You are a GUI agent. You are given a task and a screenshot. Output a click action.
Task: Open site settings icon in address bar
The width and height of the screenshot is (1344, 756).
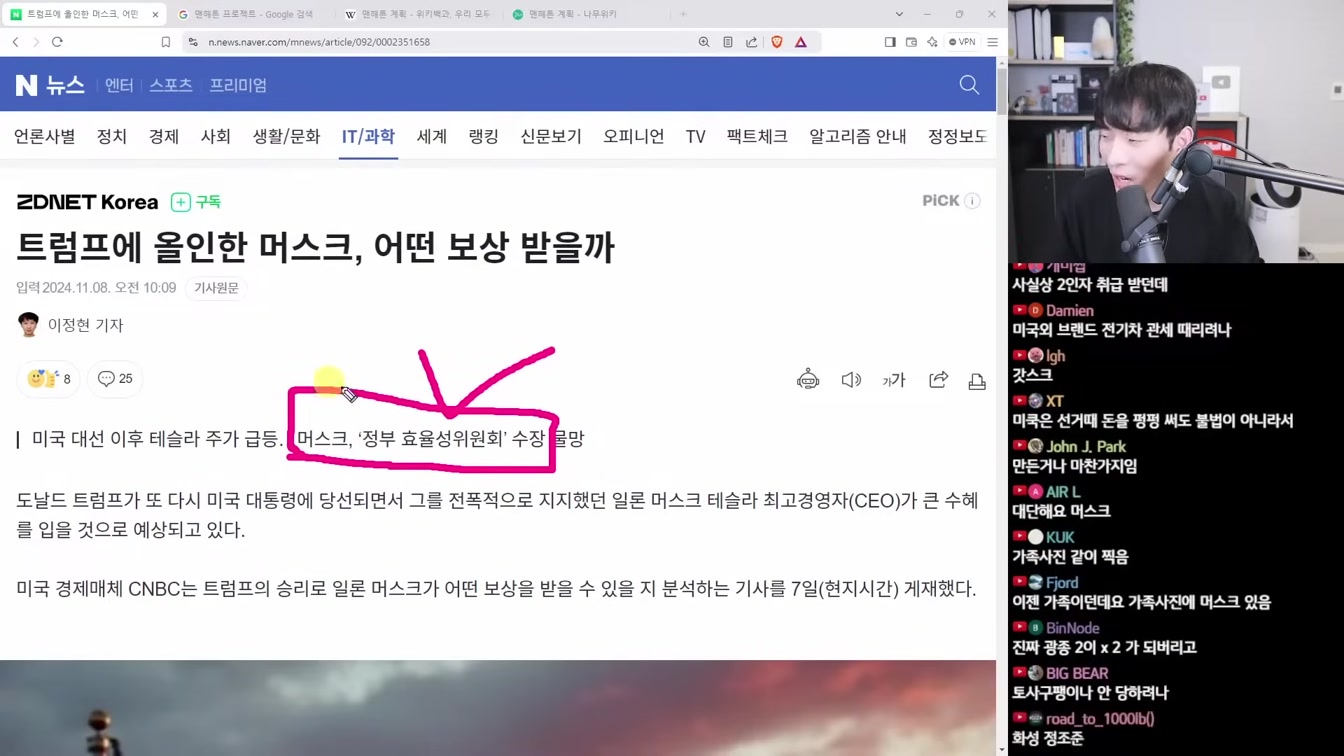click(193, 42)
